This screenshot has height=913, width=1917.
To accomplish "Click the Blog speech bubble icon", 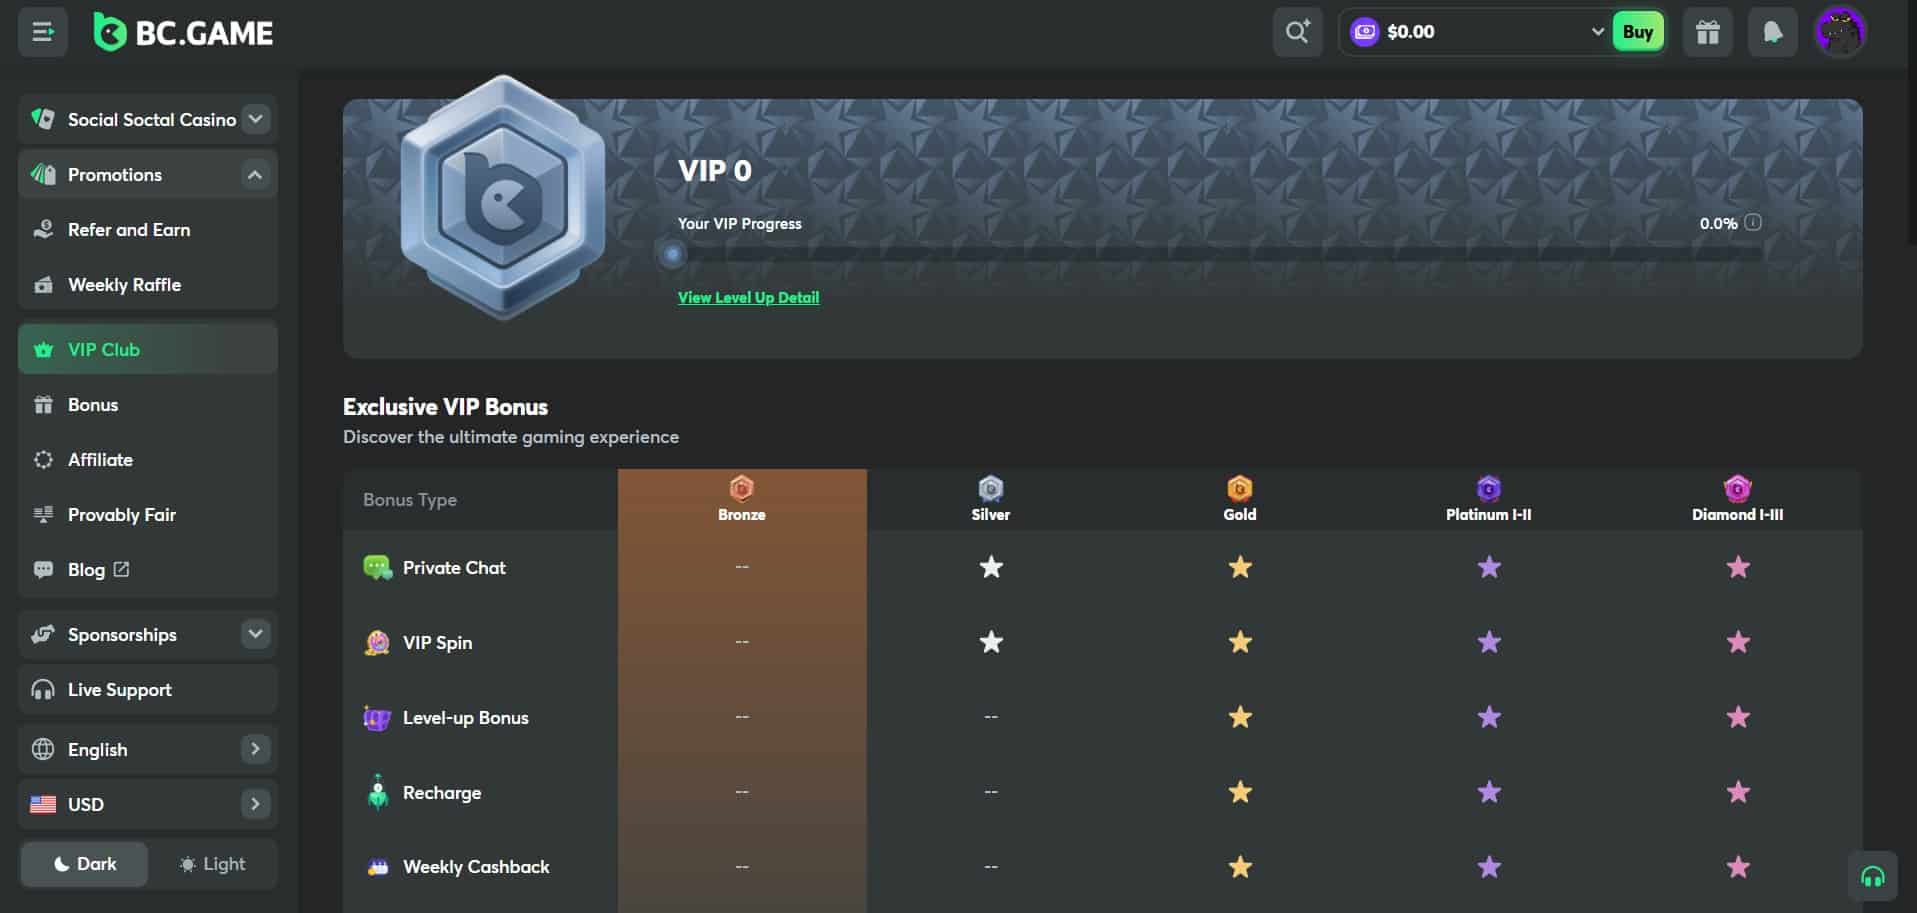I will (x=43, y=570).
